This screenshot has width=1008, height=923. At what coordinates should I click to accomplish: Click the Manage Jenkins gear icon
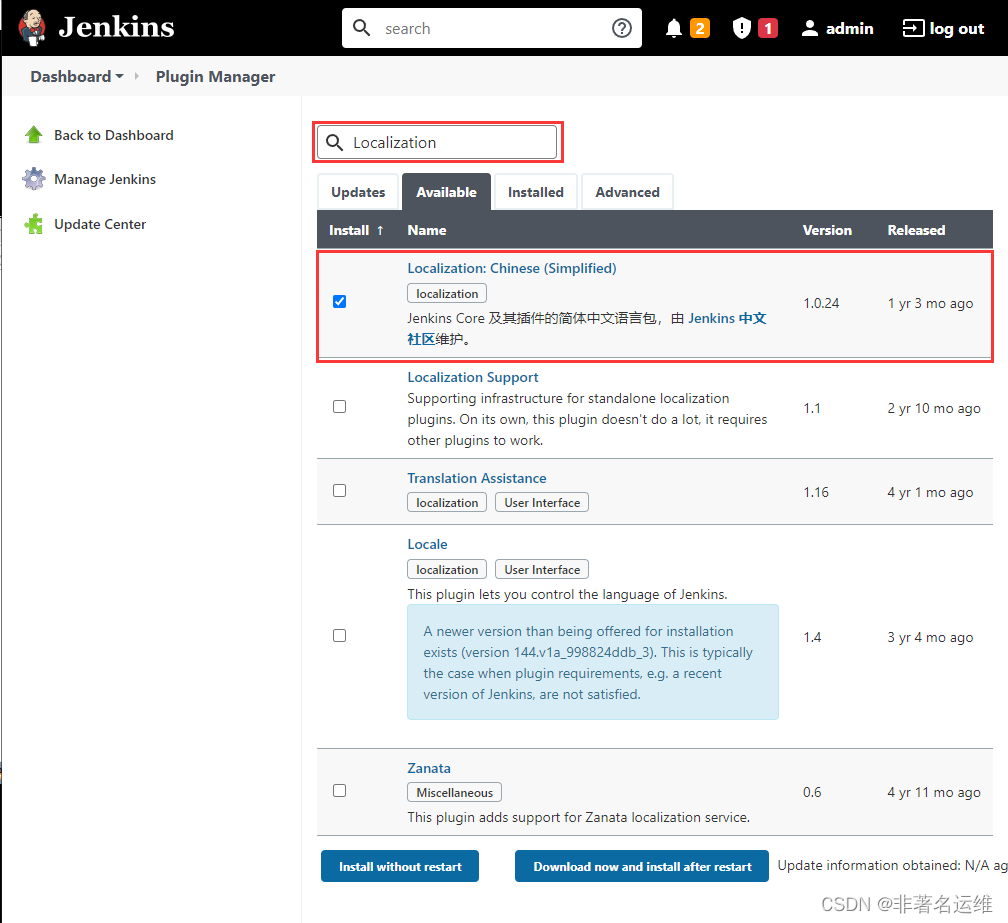[33, 179]
